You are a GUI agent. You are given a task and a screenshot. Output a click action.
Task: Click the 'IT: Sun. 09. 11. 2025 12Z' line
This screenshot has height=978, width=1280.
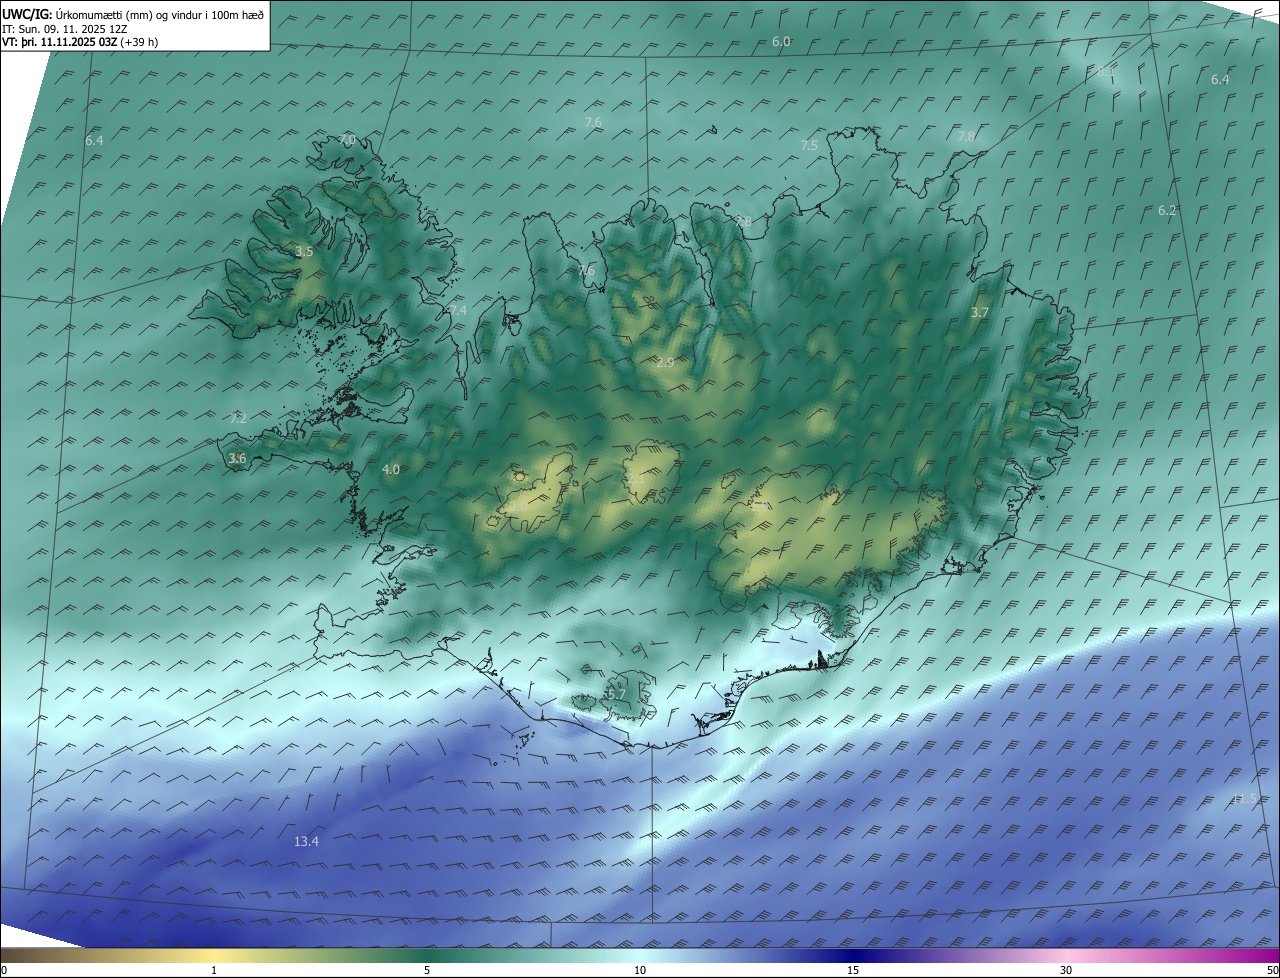point(65,28)
